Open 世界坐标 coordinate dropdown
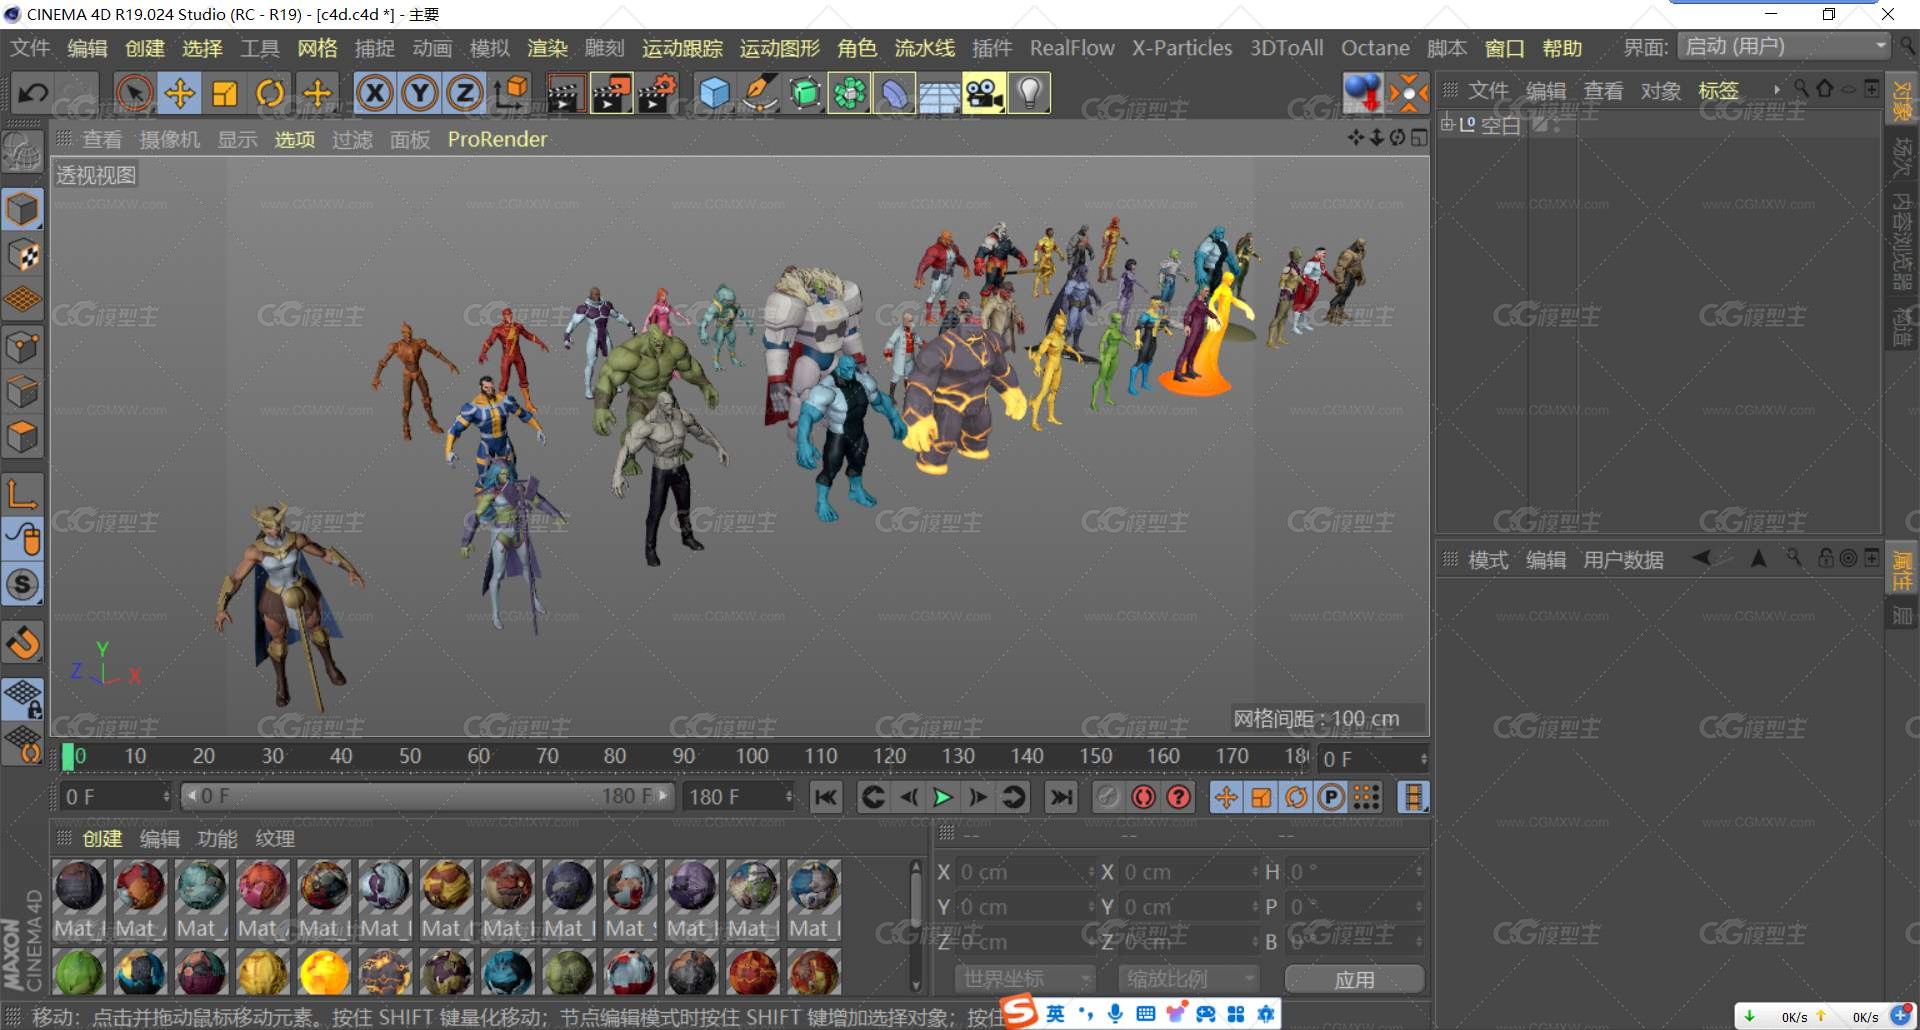Screen dimensions: 1920x1030 point(1025,979)
